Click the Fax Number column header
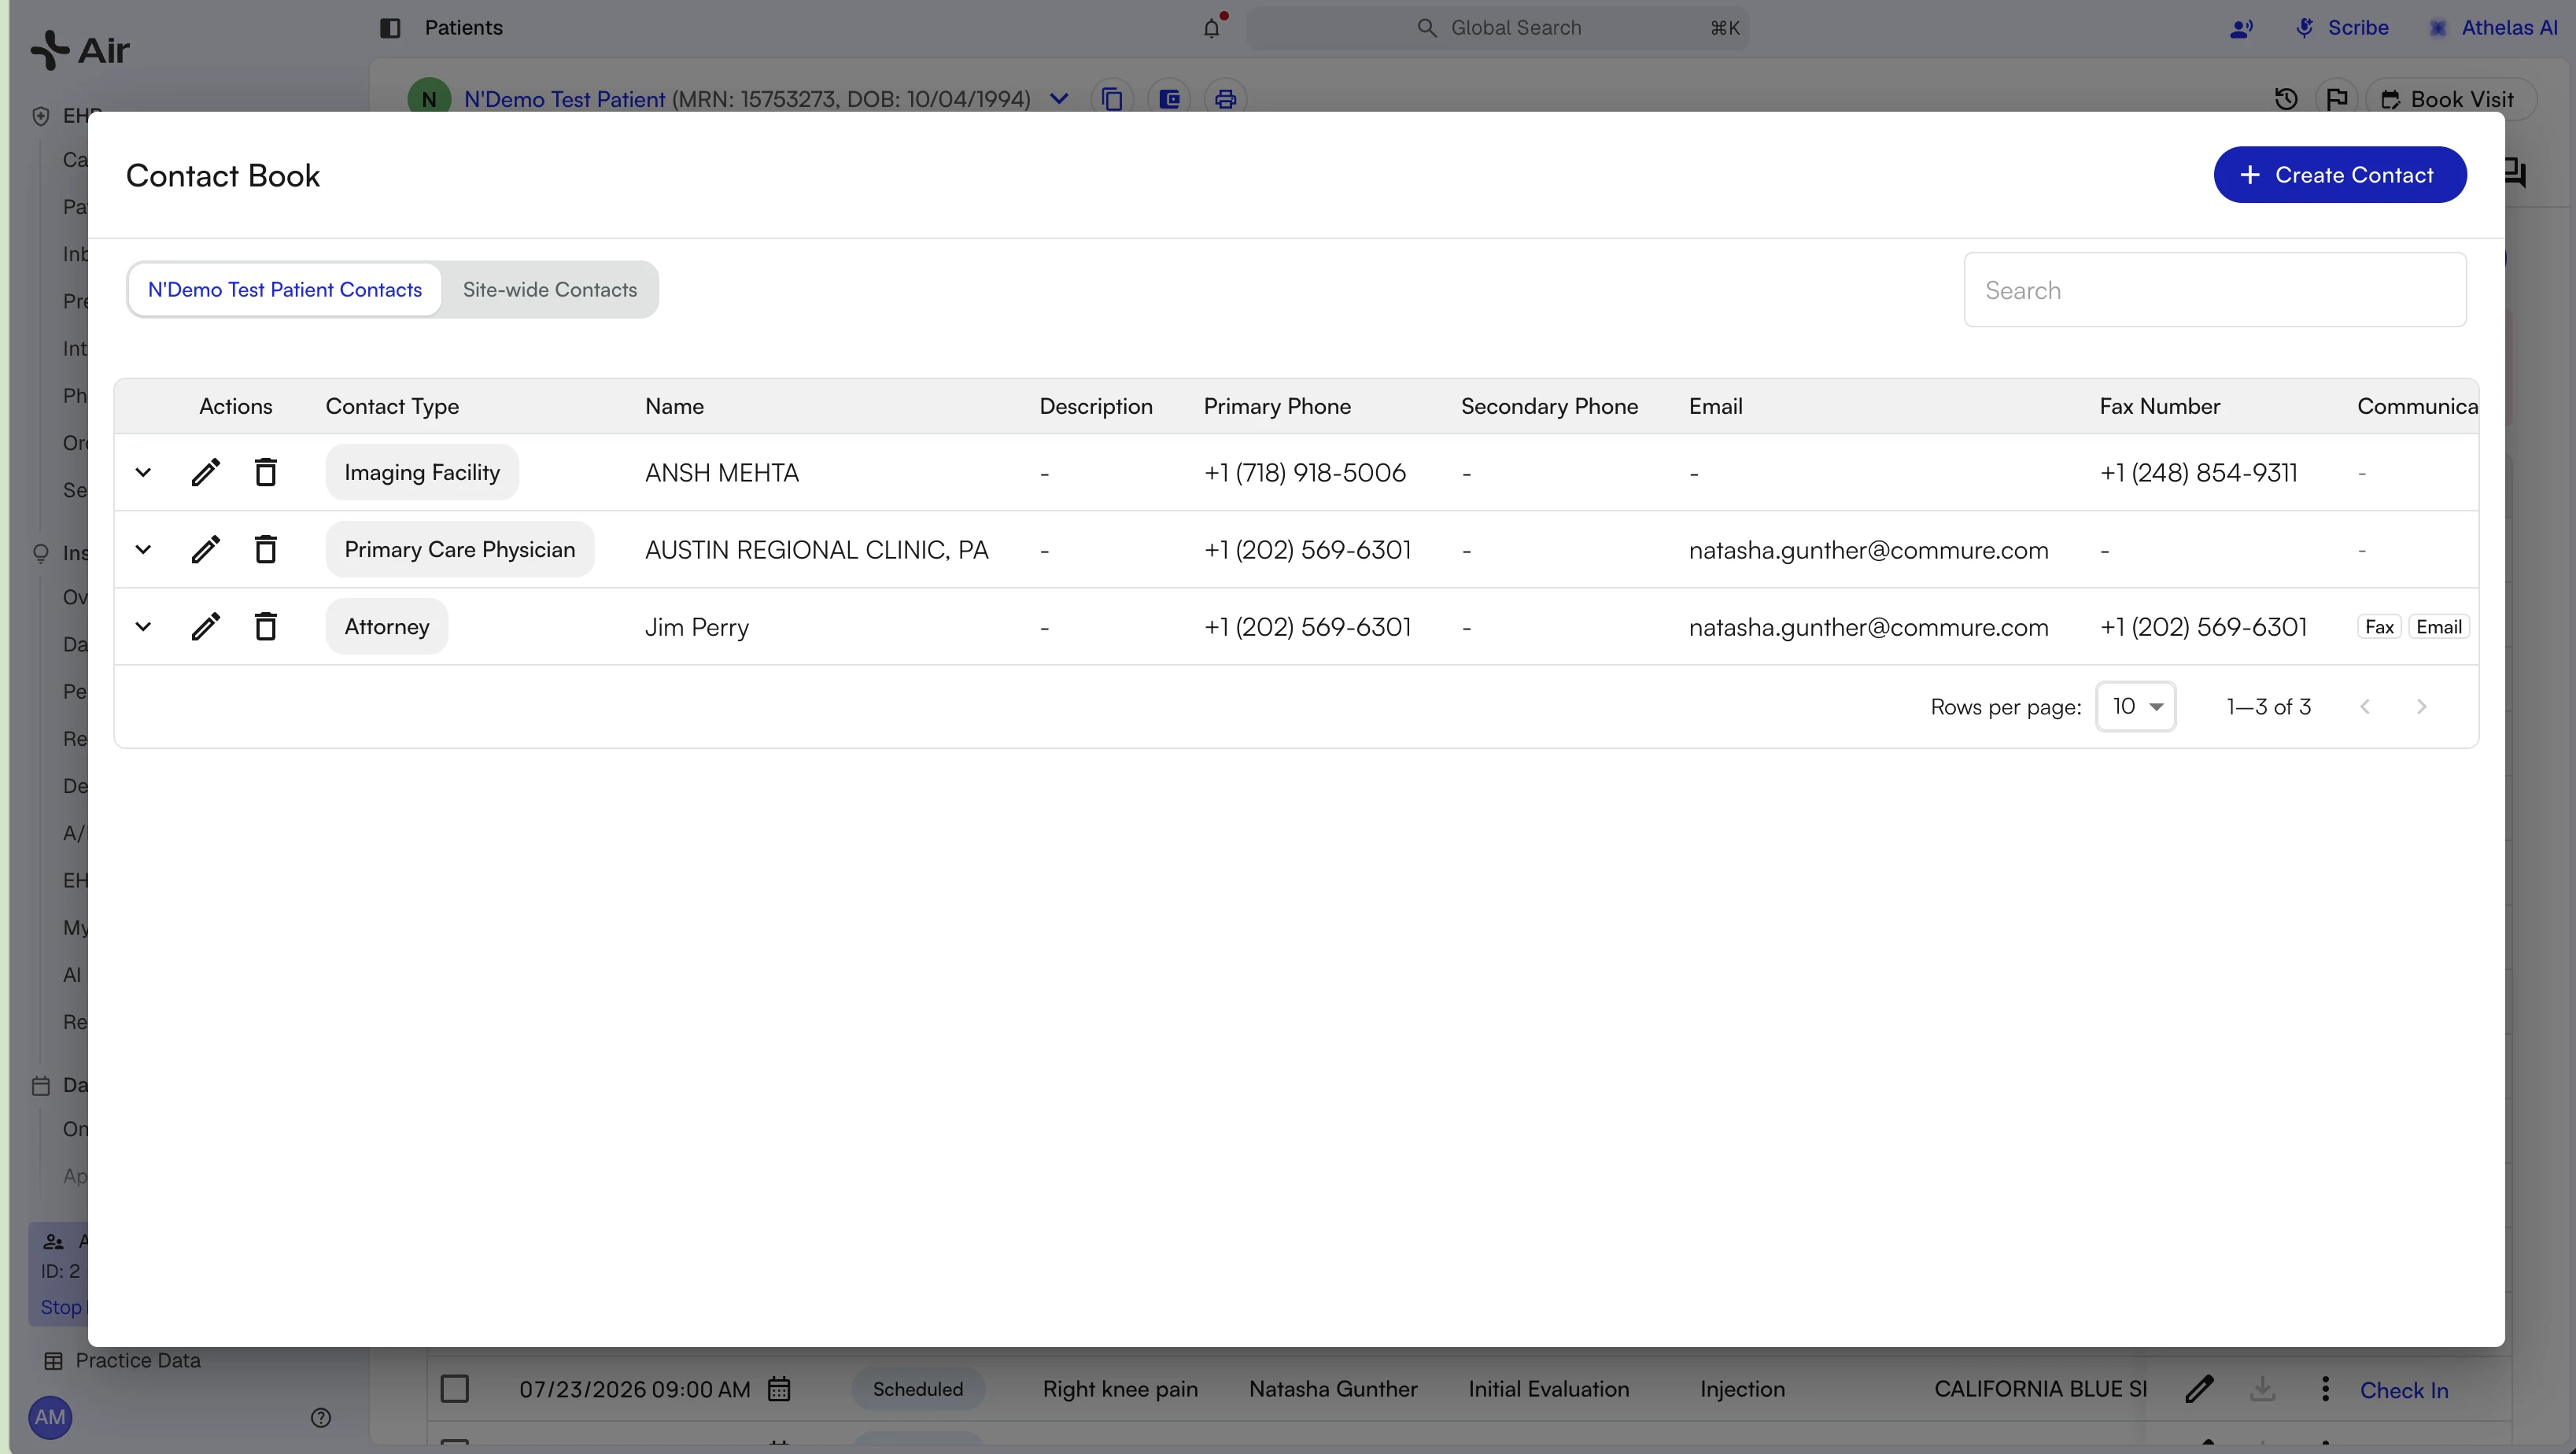 coord(2159,406)
